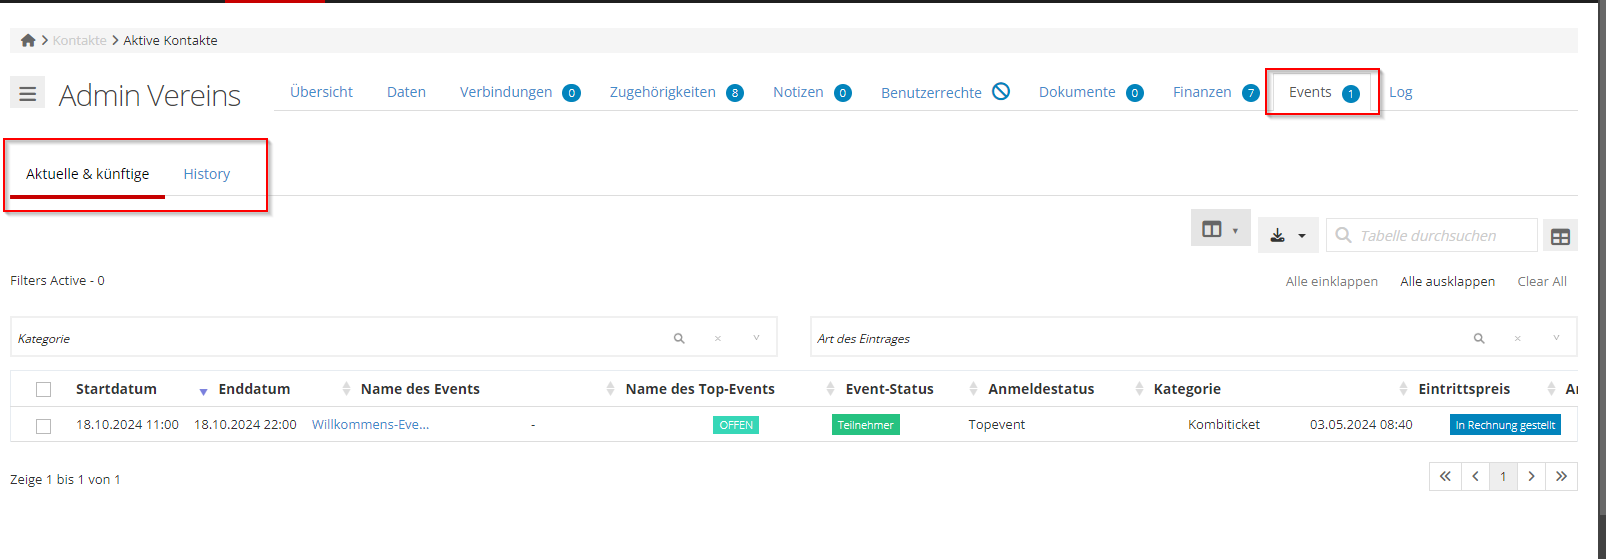Check the Willkommens-Event row checkbox
This screenshot has width=1606, height=559.
[x=43, y=426]
